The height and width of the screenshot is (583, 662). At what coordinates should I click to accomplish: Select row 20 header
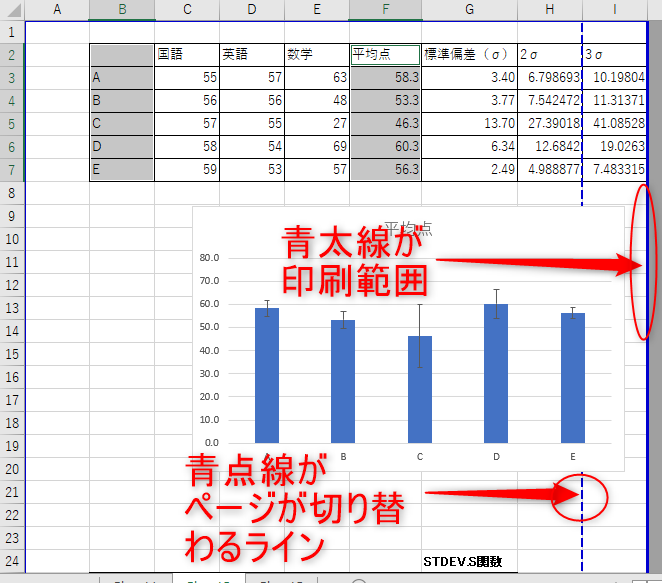12,469
